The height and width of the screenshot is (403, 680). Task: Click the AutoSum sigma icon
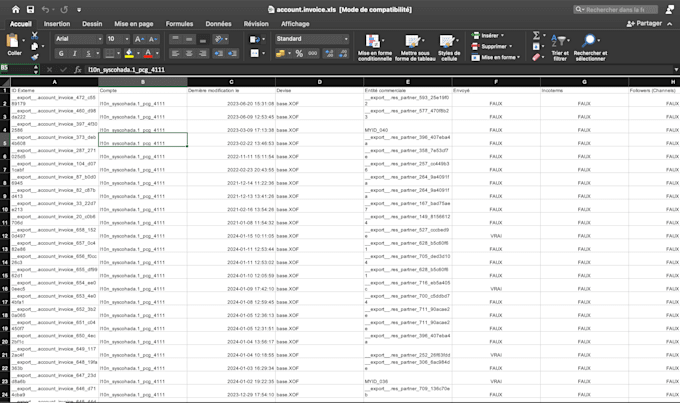pyautogui.click(x=536, y=36)
